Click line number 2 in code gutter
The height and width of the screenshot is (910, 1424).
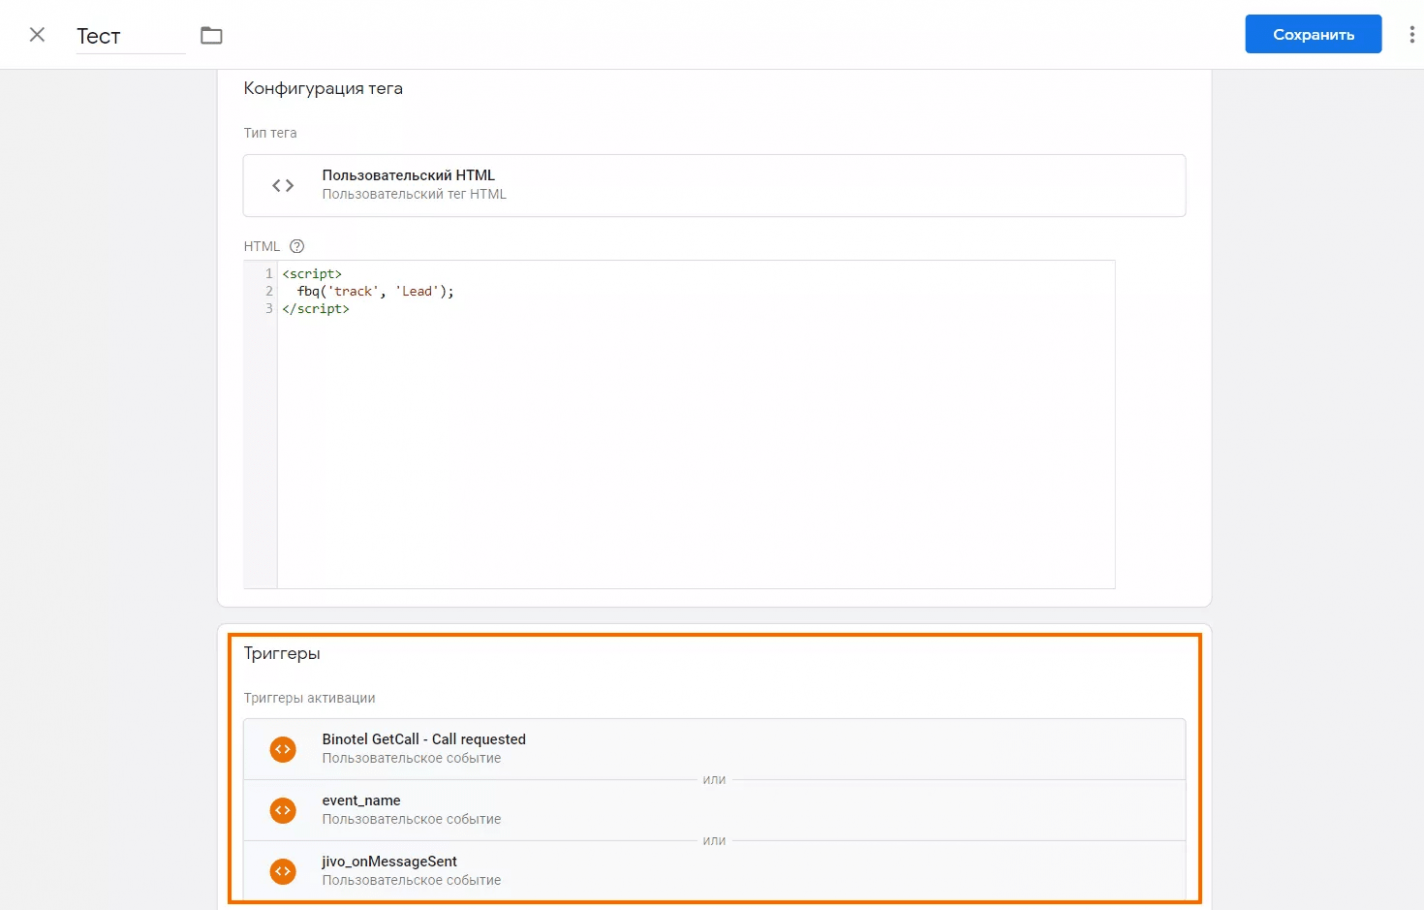click(268, 291)
